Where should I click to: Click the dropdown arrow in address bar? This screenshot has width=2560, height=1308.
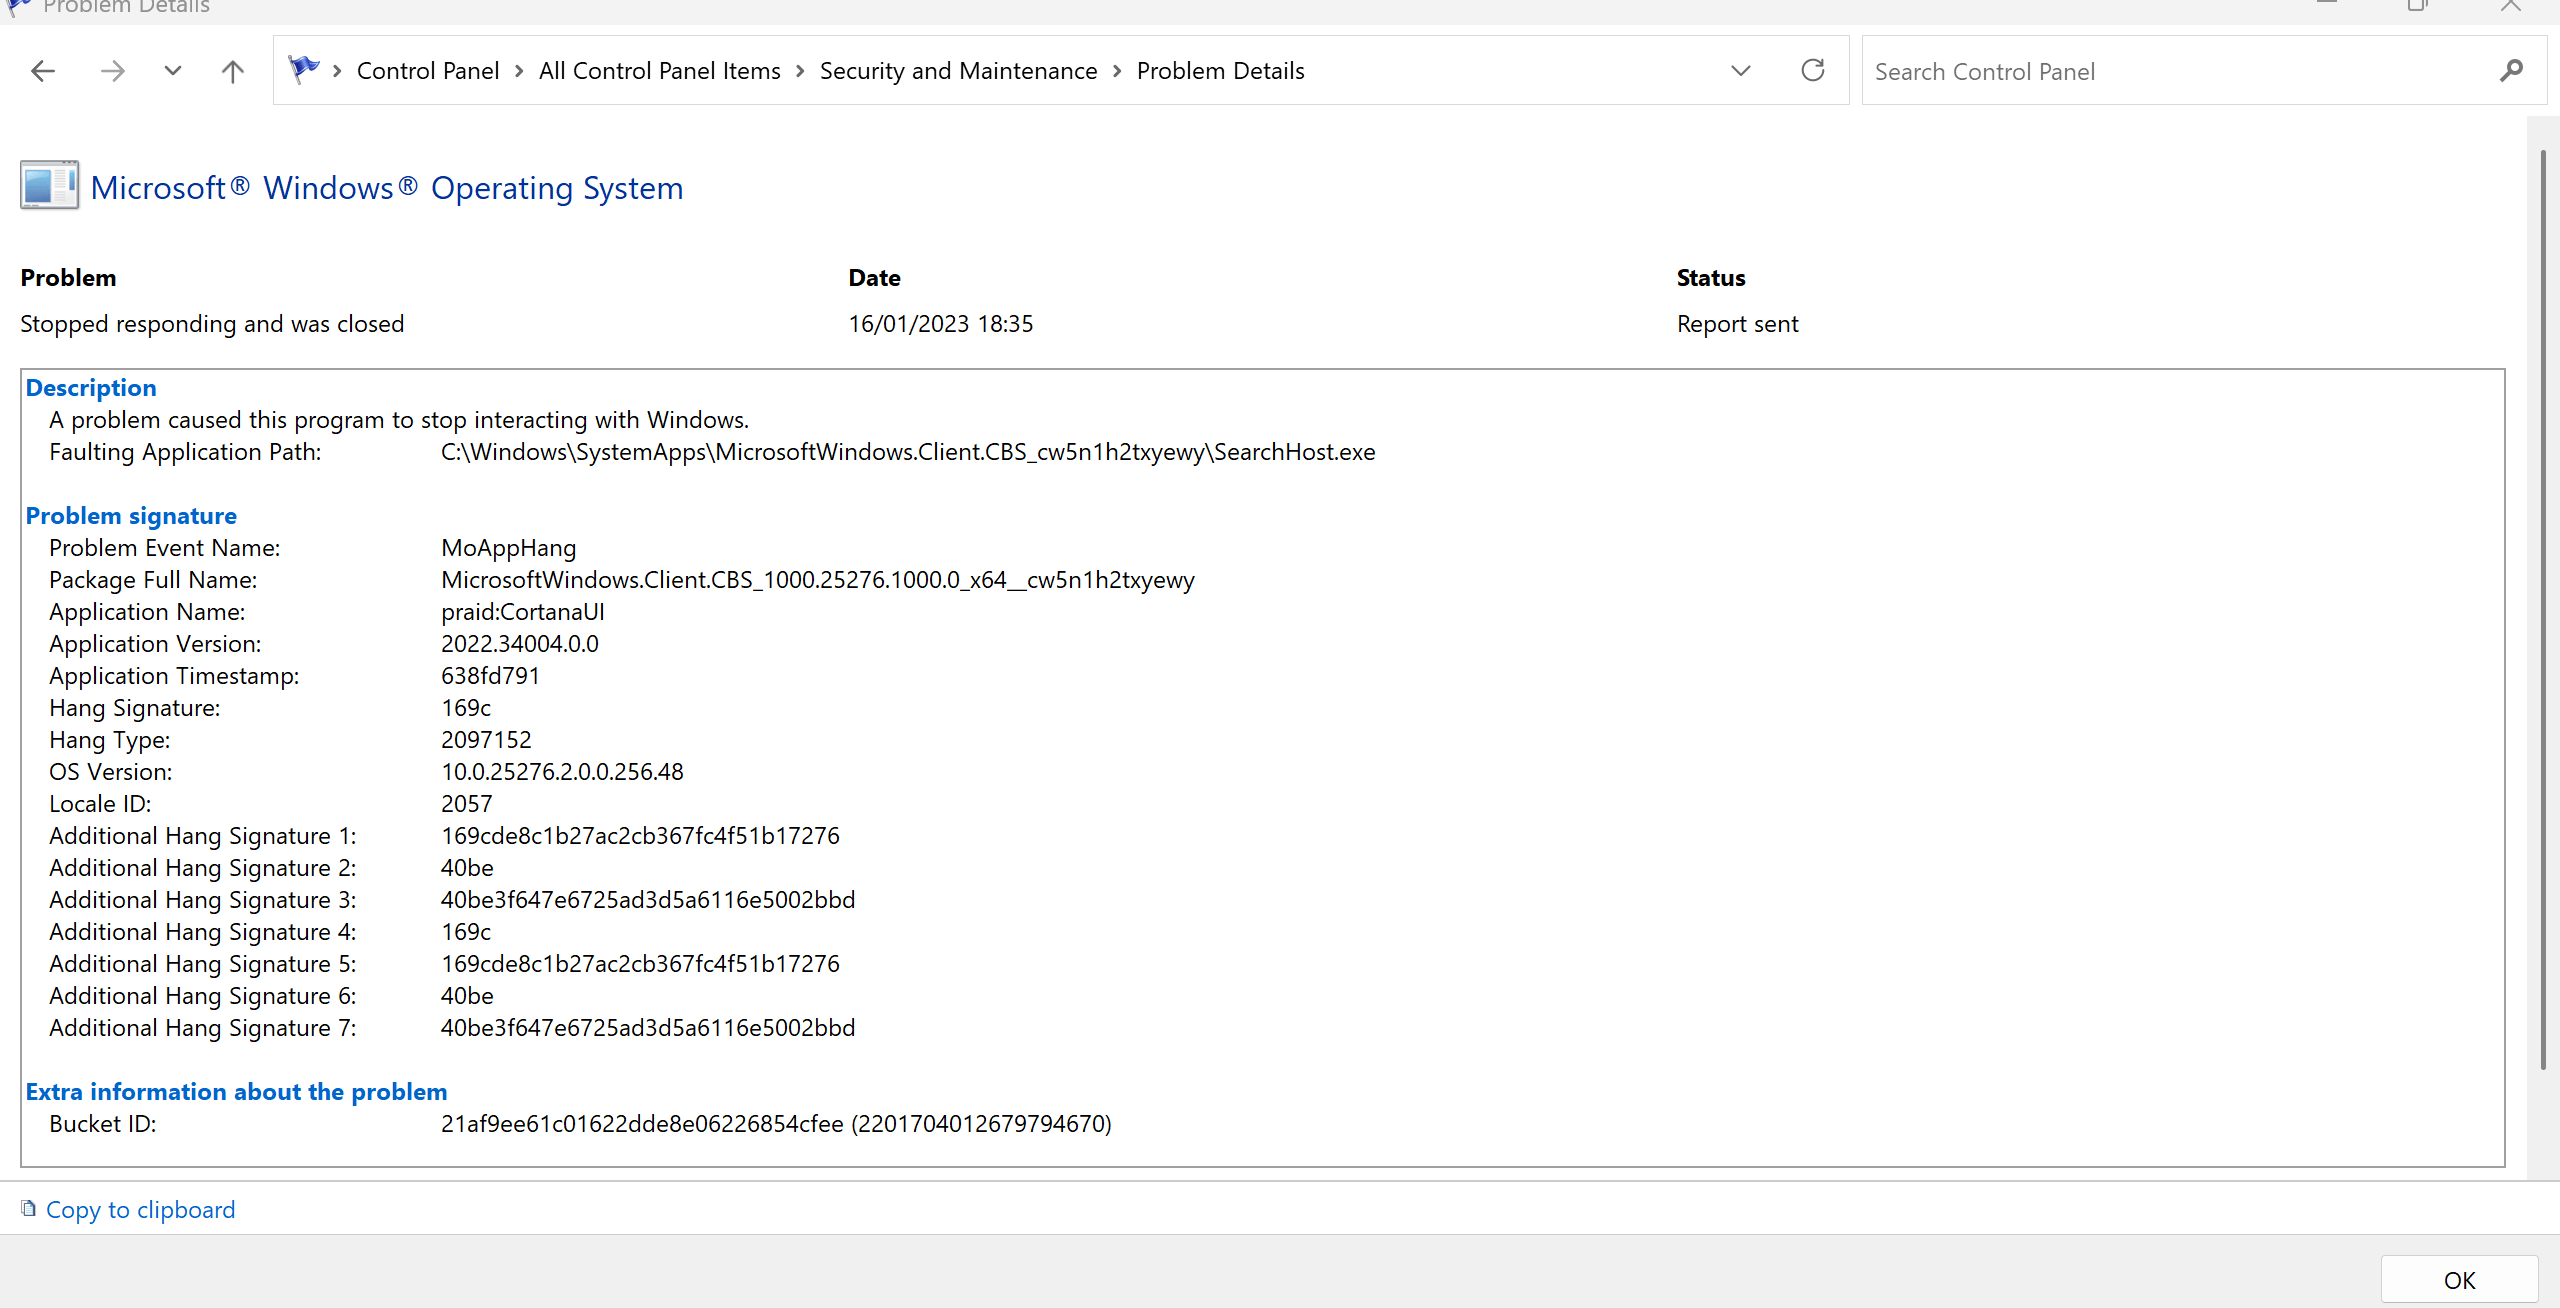coord(1739,70)
